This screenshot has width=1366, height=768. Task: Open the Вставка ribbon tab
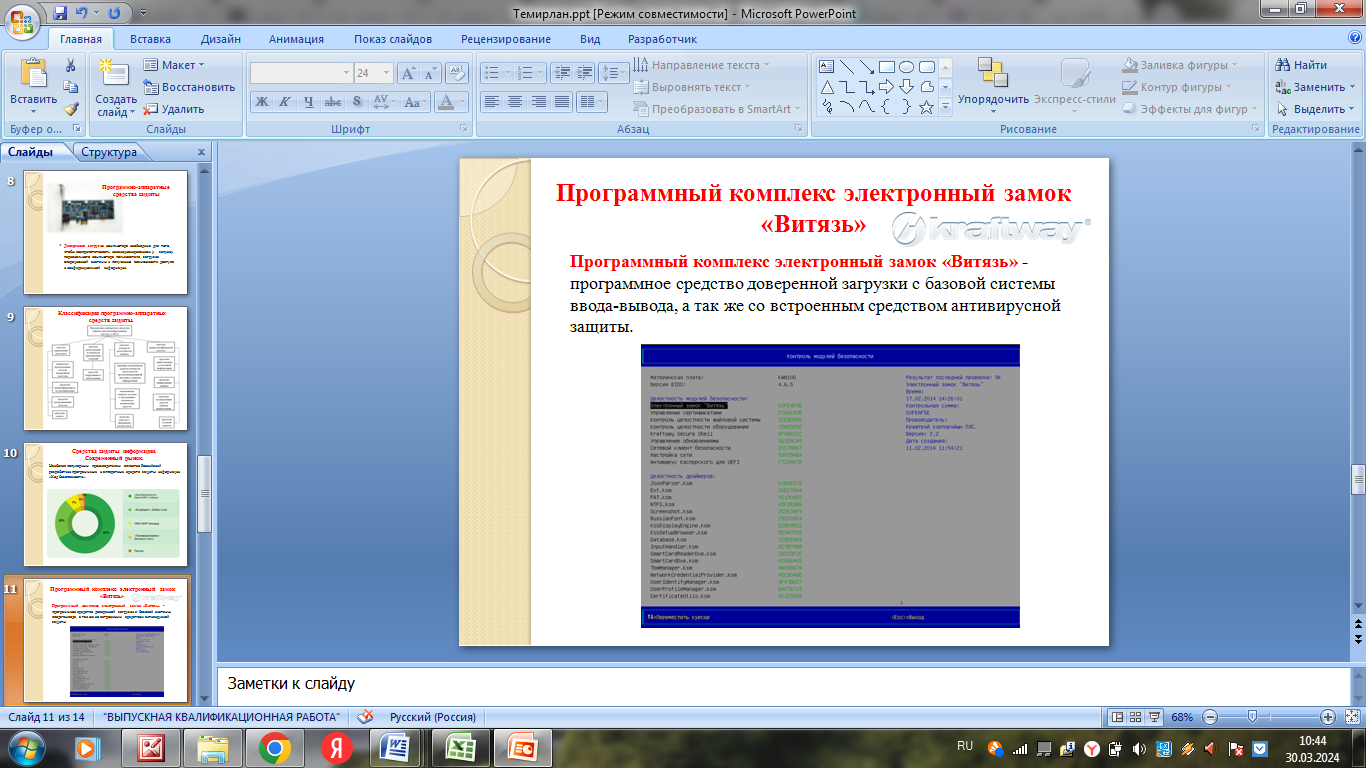tap(150, 39)
